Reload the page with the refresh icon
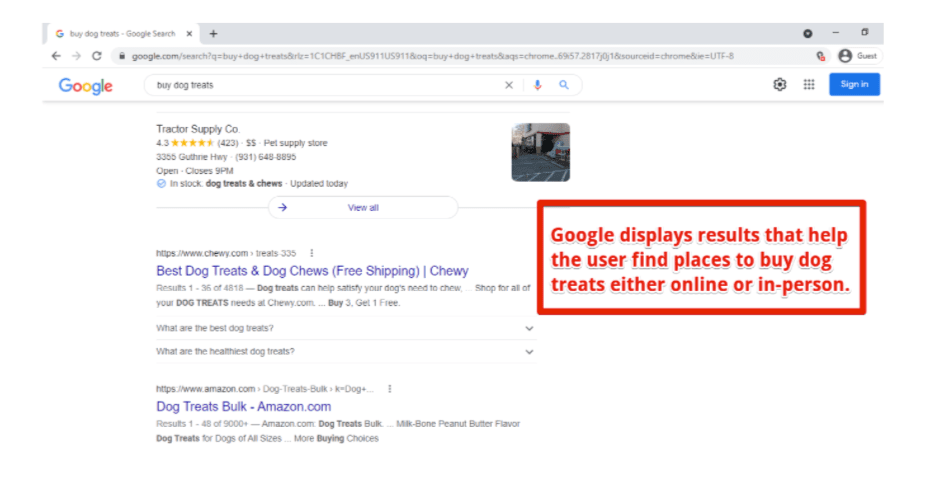The image size is (951, 493). (x=96, y=56)
